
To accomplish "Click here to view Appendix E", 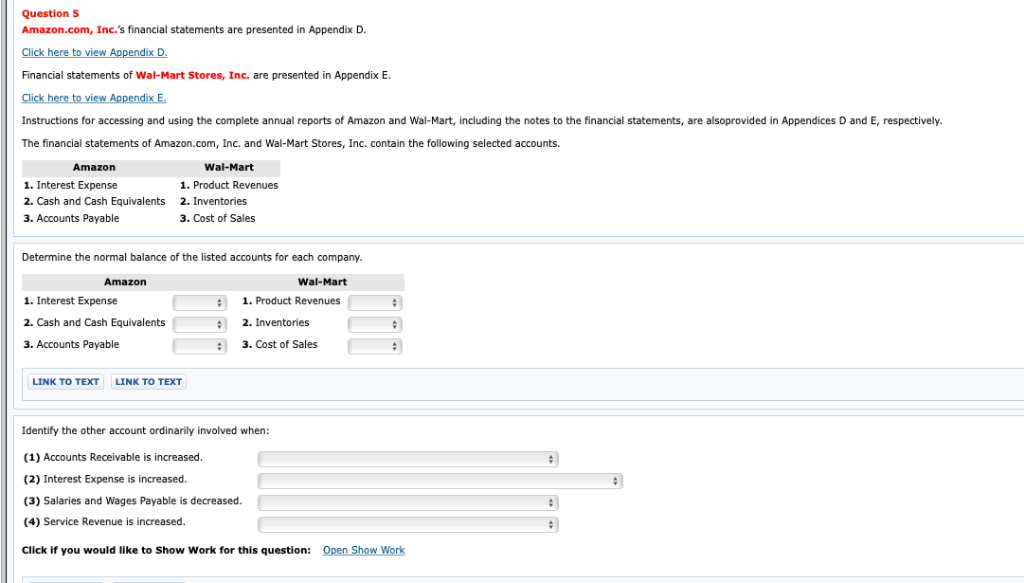I will (93, 97).
